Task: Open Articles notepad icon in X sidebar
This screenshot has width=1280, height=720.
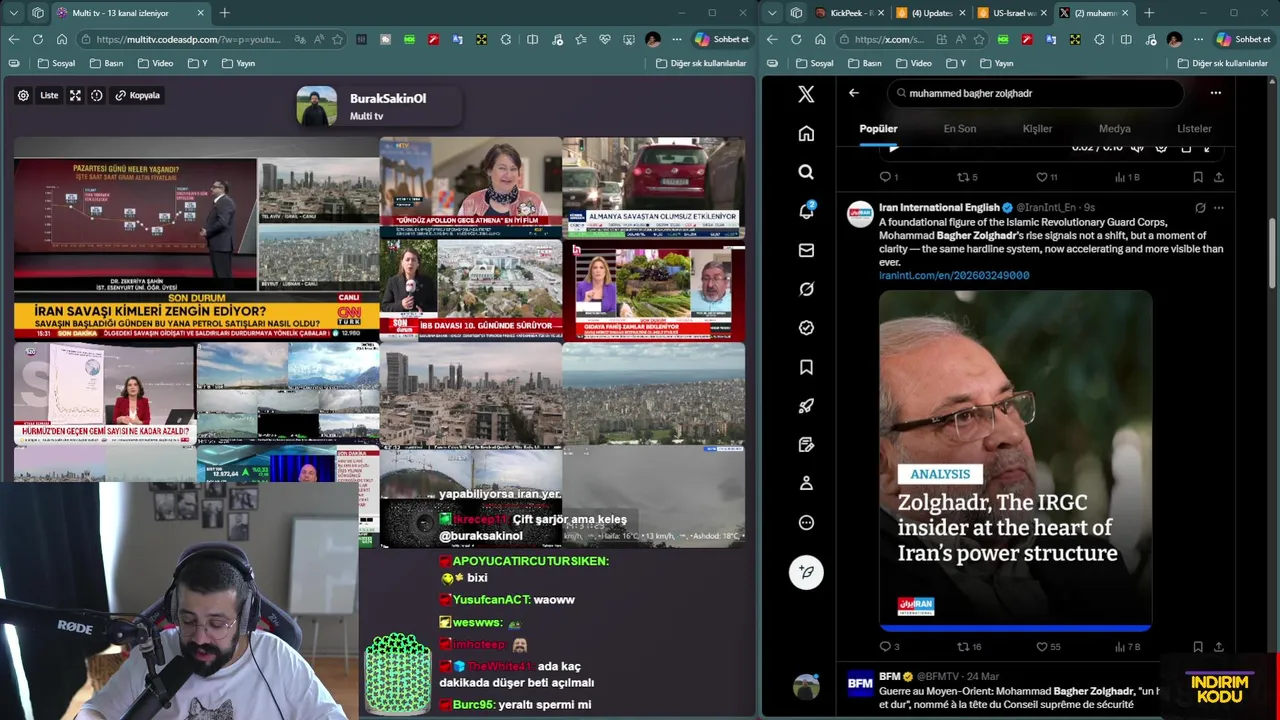Action: (x=806, y=444)
